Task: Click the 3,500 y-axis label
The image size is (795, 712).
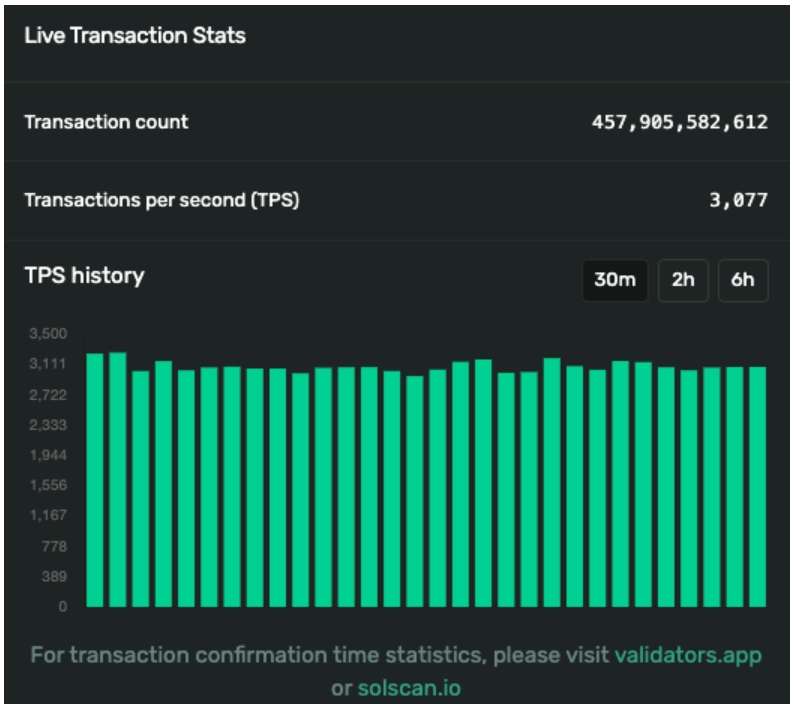Action: [x=48, y=333]
